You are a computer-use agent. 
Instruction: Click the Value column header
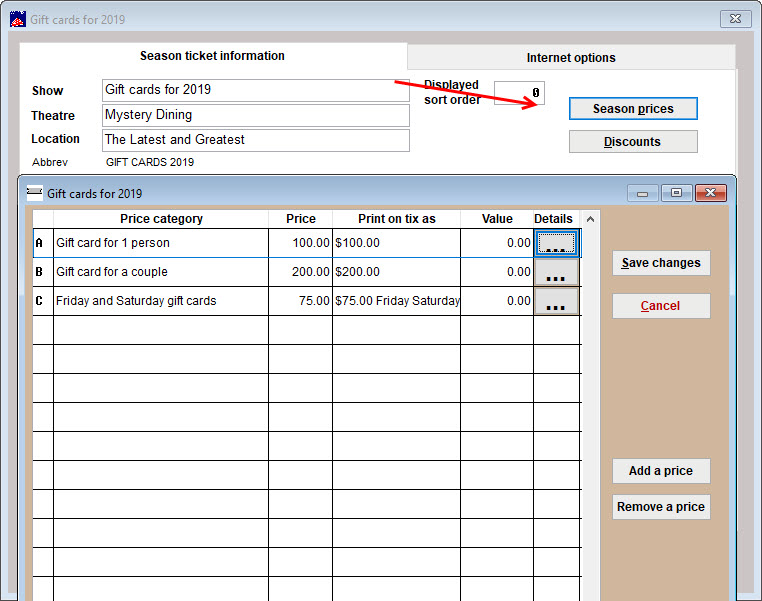pos(497,219)
